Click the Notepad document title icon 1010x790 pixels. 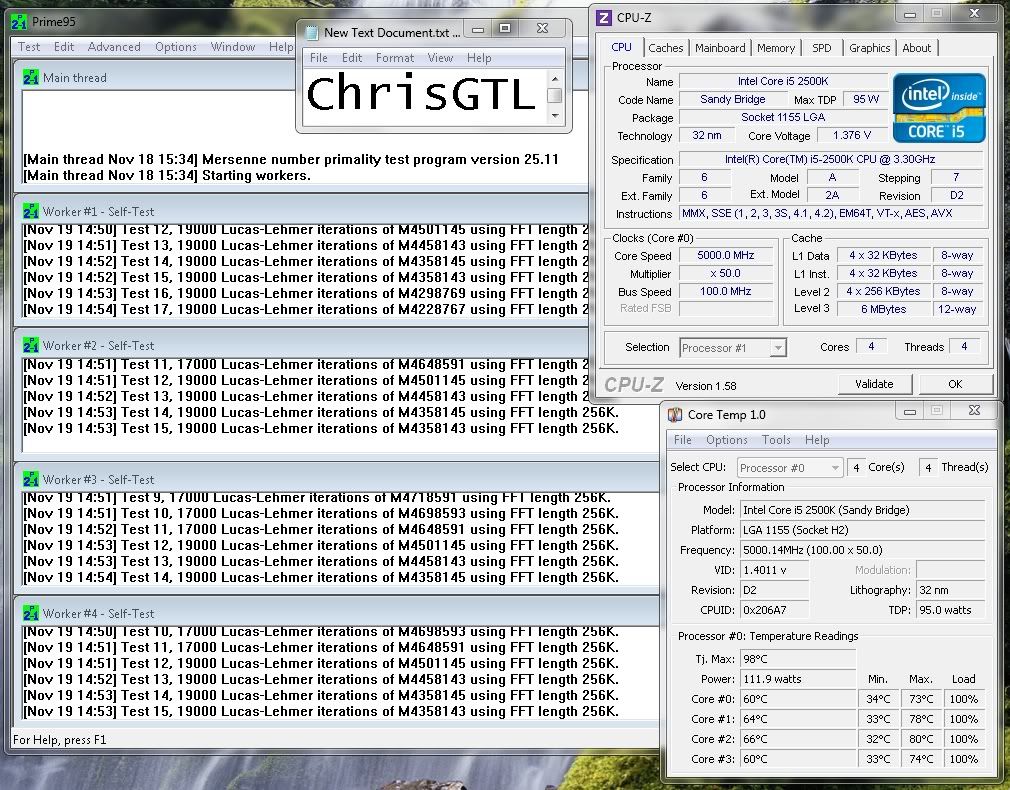[310, 32]
